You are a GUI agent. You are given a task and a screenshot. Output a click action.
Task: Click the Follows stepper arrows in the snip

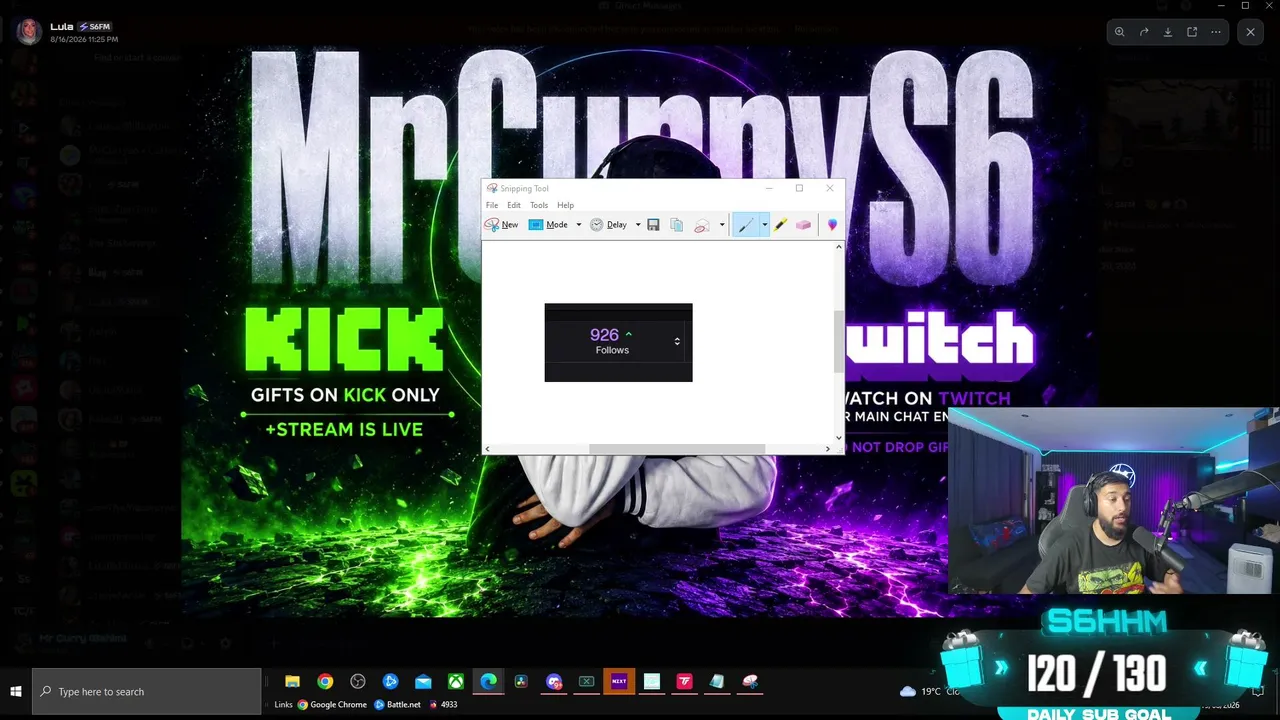pos(677,342)
